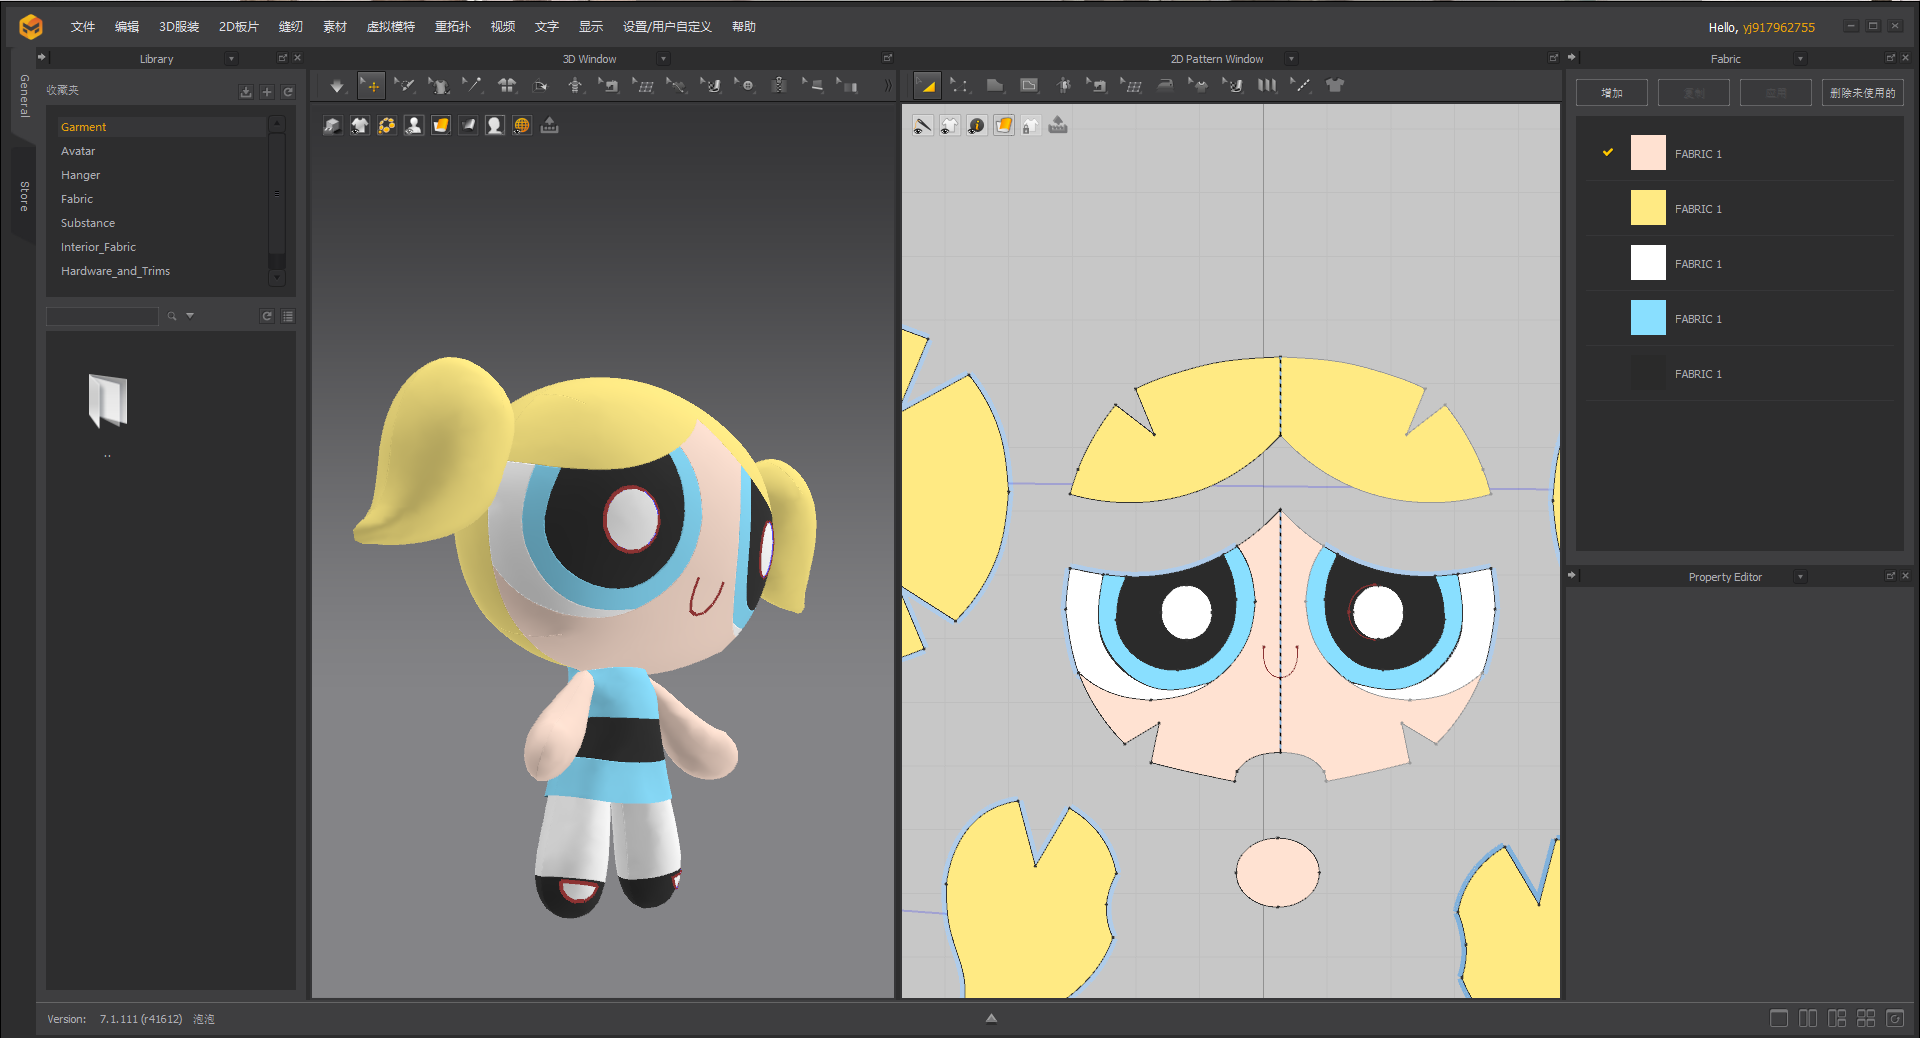Screen dimensions: 1920x1038
Task: Click the library search input field
Action: [102, 316]
